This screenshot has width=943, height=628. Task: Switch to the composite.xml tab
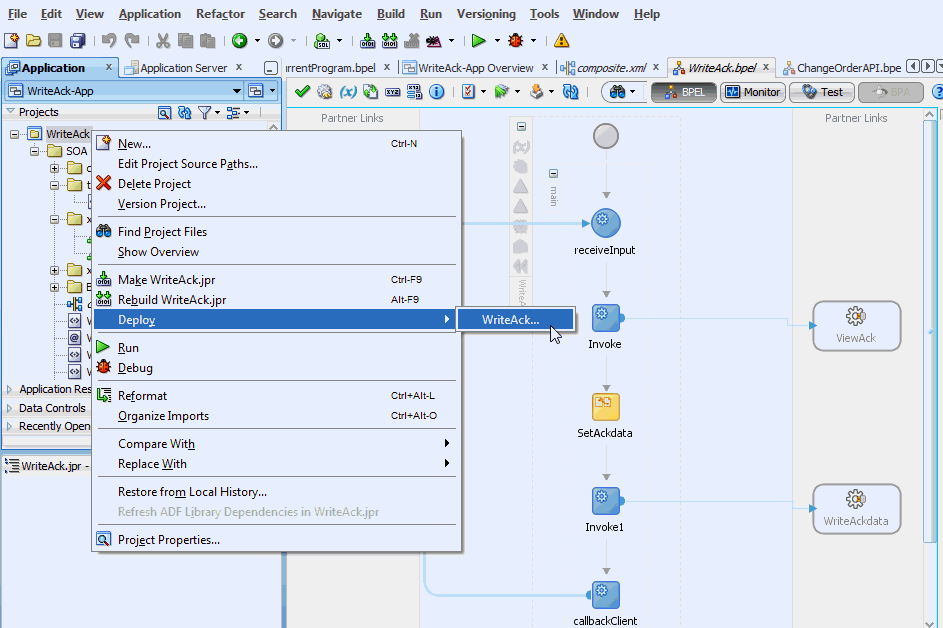[611, 68]
